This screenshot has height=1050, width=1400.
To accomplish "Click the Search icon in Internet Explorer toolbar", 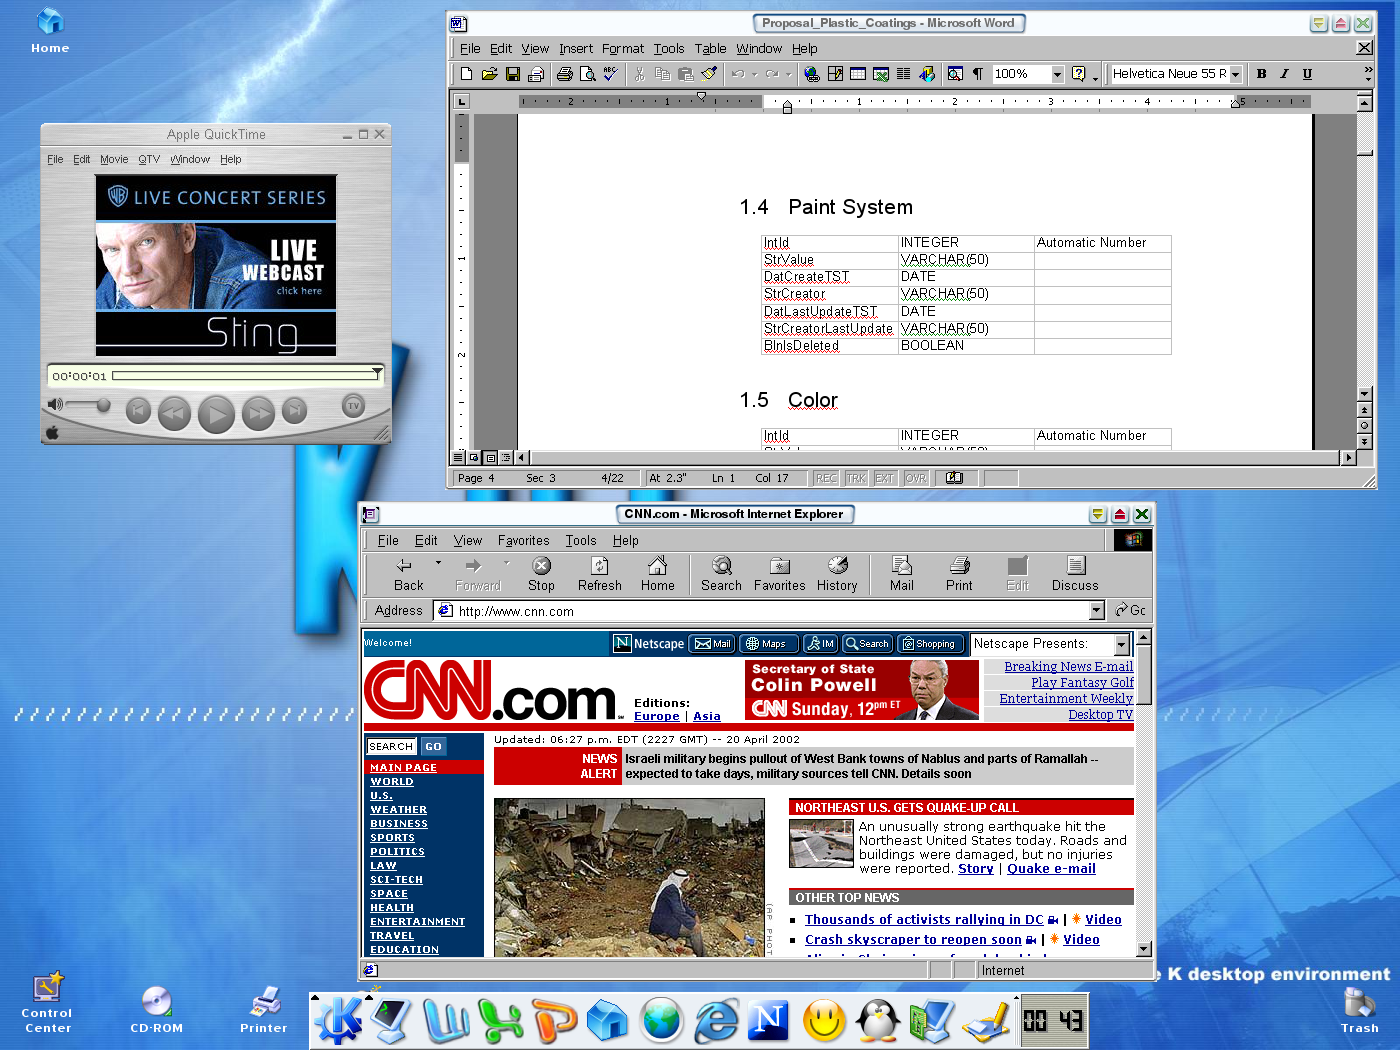I will (x=721, y=566).
